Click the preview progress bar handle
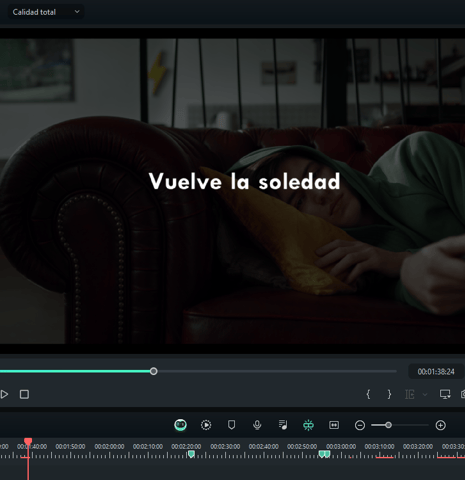The width and height of the screenshot is (465, 480). click(x=154, y=371)
